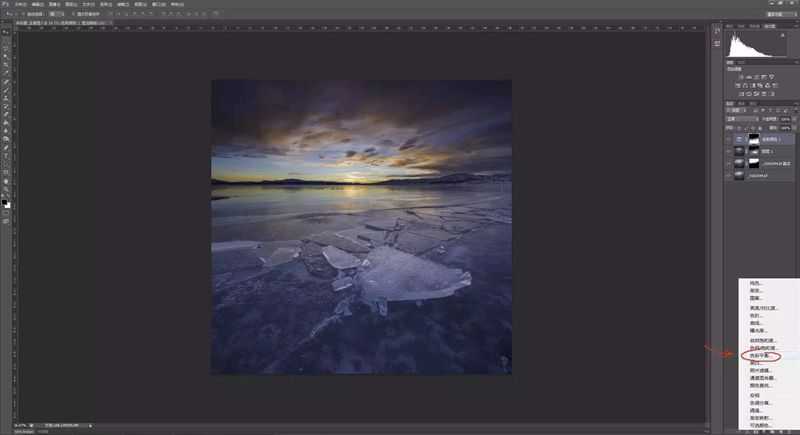Select the Zoom magnifier tool
The image size is (800, 435).
[x=6, y=190]
